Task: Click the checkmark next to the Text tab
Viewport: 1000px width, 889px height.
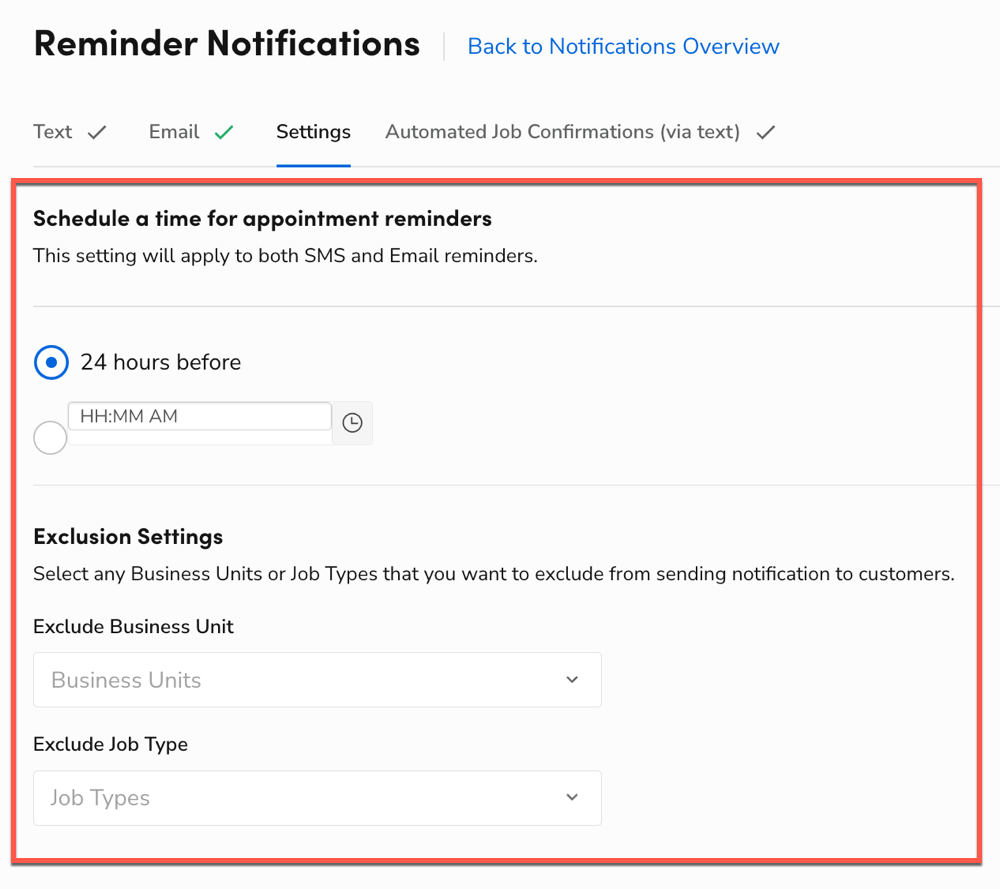Action: (97, 131)
